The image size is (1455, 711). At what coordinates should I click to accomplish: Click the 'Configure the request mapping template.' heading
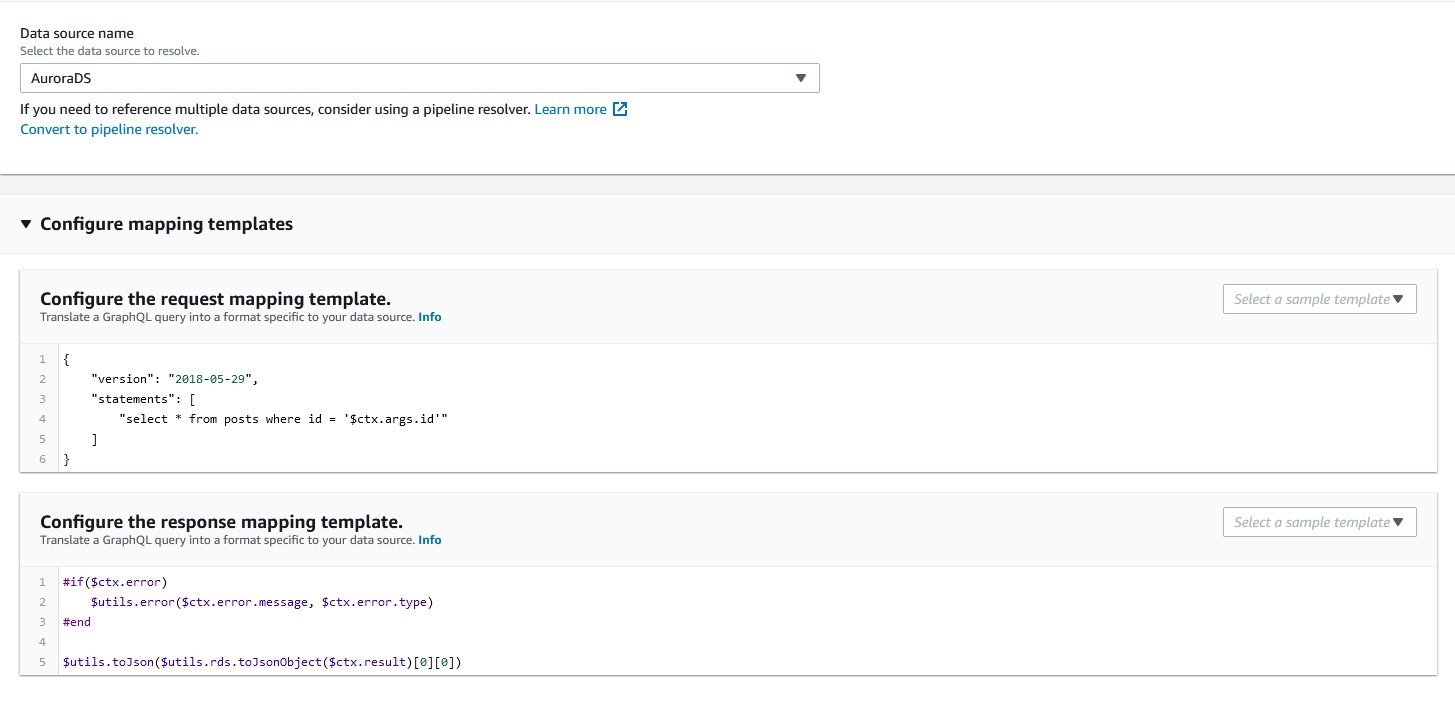pyautogui.click(x=215, y=299)
